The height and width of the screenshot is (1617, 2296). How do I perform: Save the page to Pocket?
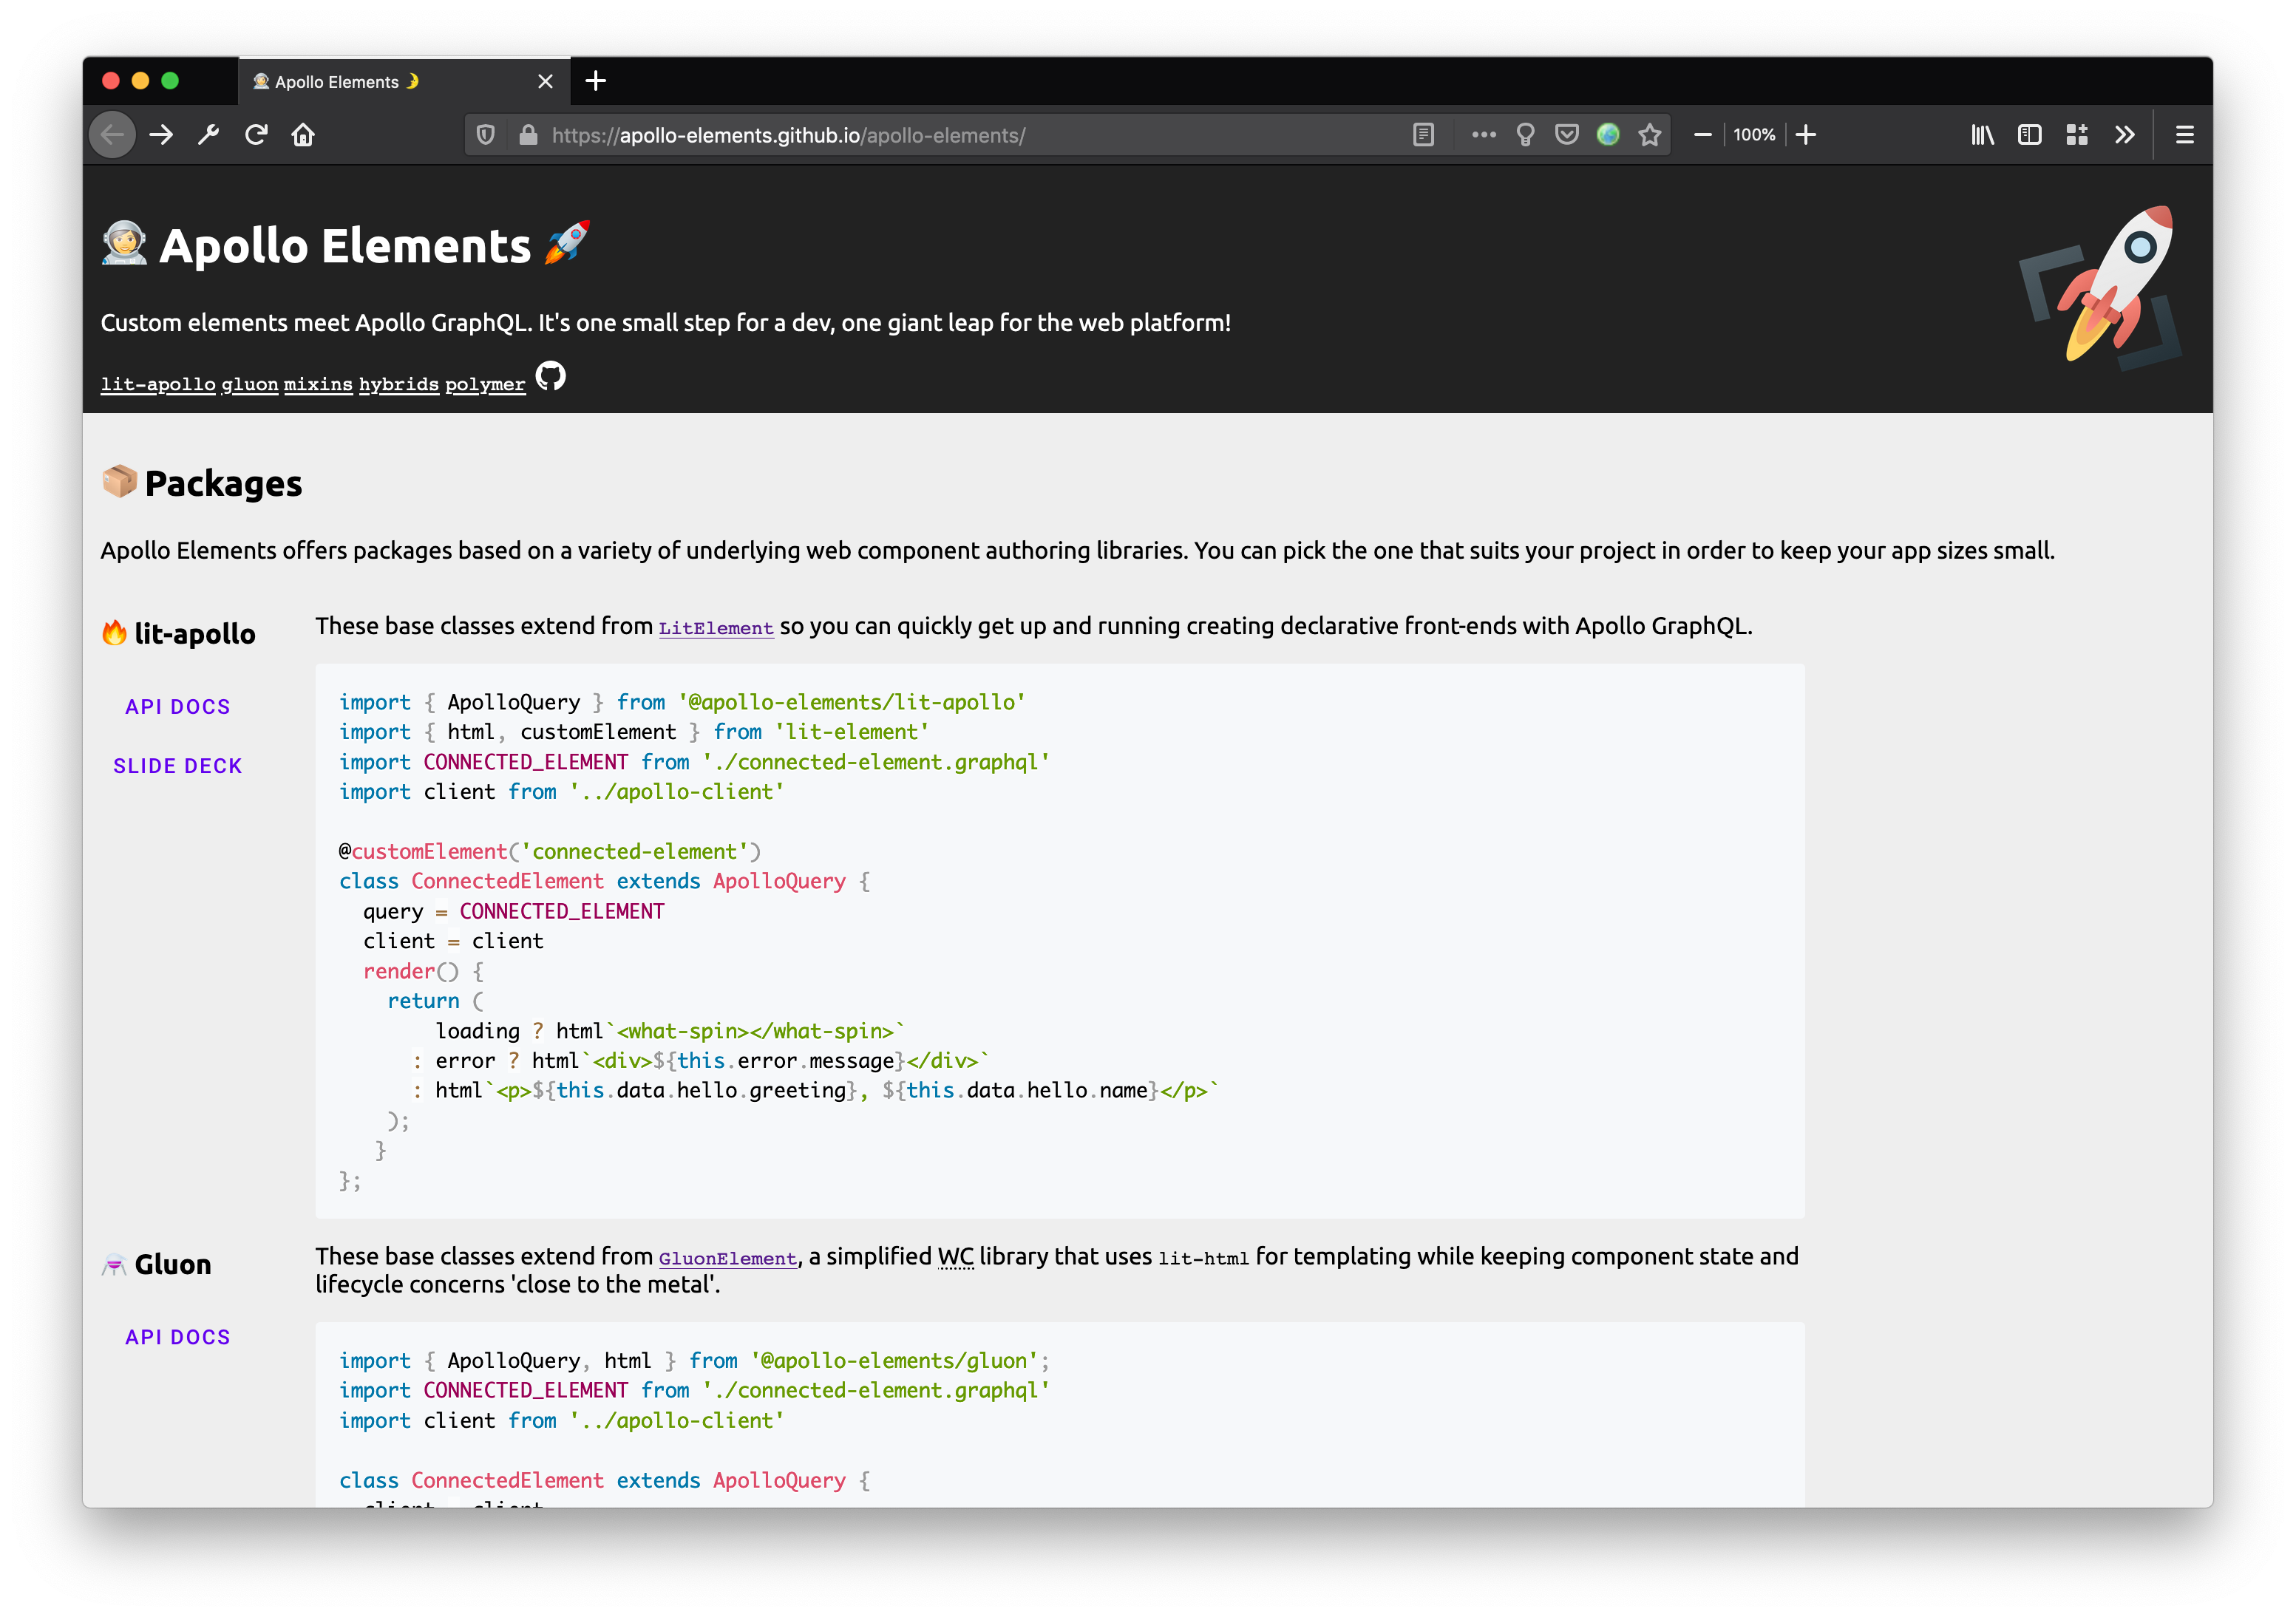pyautogui.click(x=1566, y=135)
